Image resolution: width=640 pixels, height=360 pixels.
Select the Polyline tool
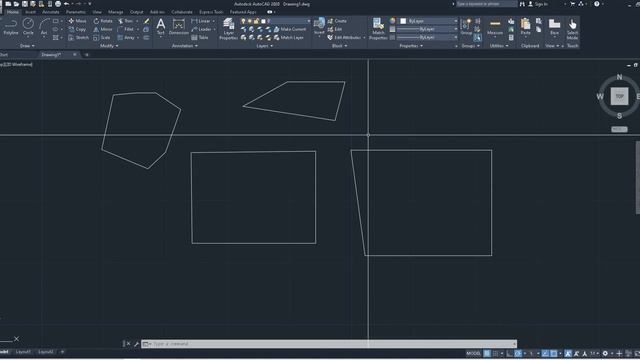click(x=11, y=28)
